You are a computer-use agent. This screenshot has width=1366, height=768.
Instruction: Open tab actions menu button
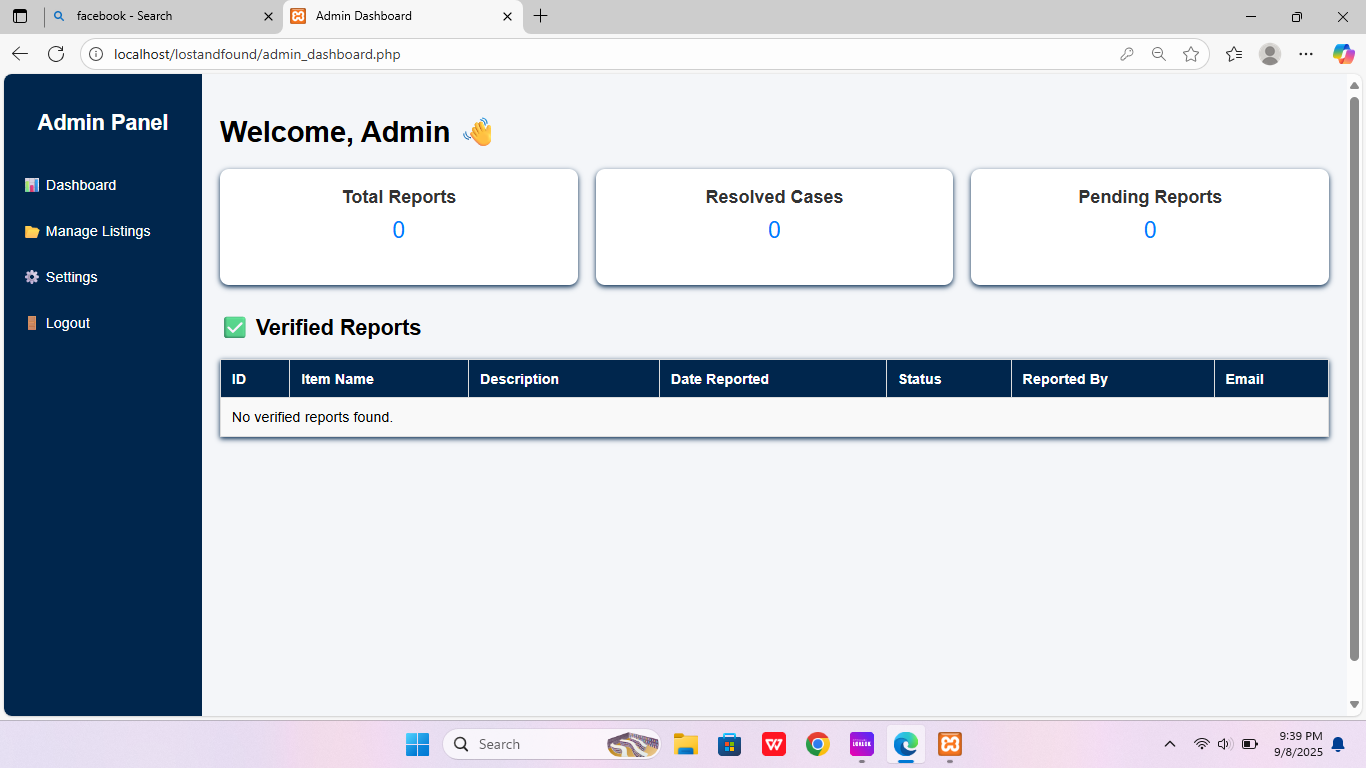(x=20, y=16)
